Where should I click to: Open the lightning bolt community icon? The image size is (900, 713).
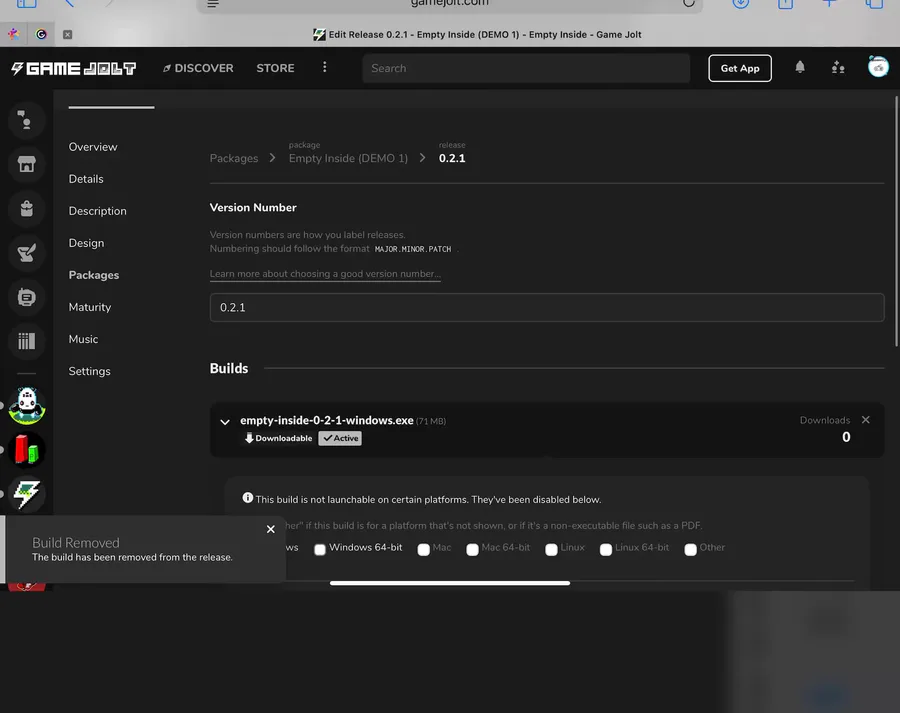coord(26,494)
